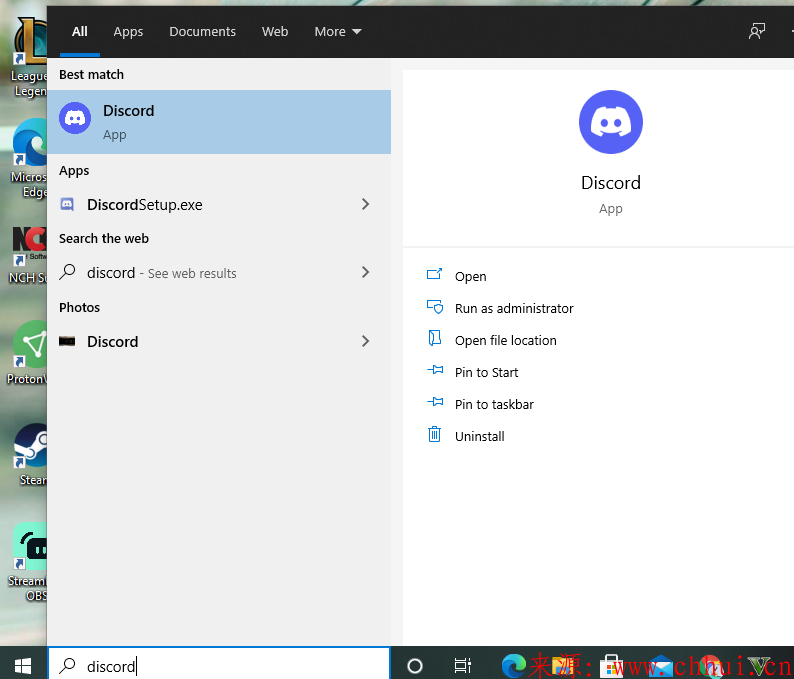Image resolution: width=794 pixels, height=679 pixels.
Task: Switch to the All tab
Action: (x=80, y=31)
